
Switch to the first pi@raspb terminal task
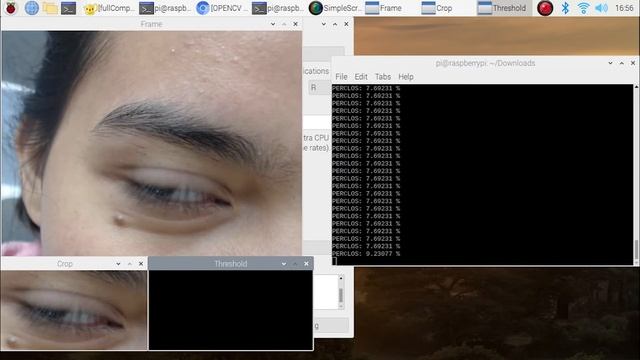tap(164, 8)
